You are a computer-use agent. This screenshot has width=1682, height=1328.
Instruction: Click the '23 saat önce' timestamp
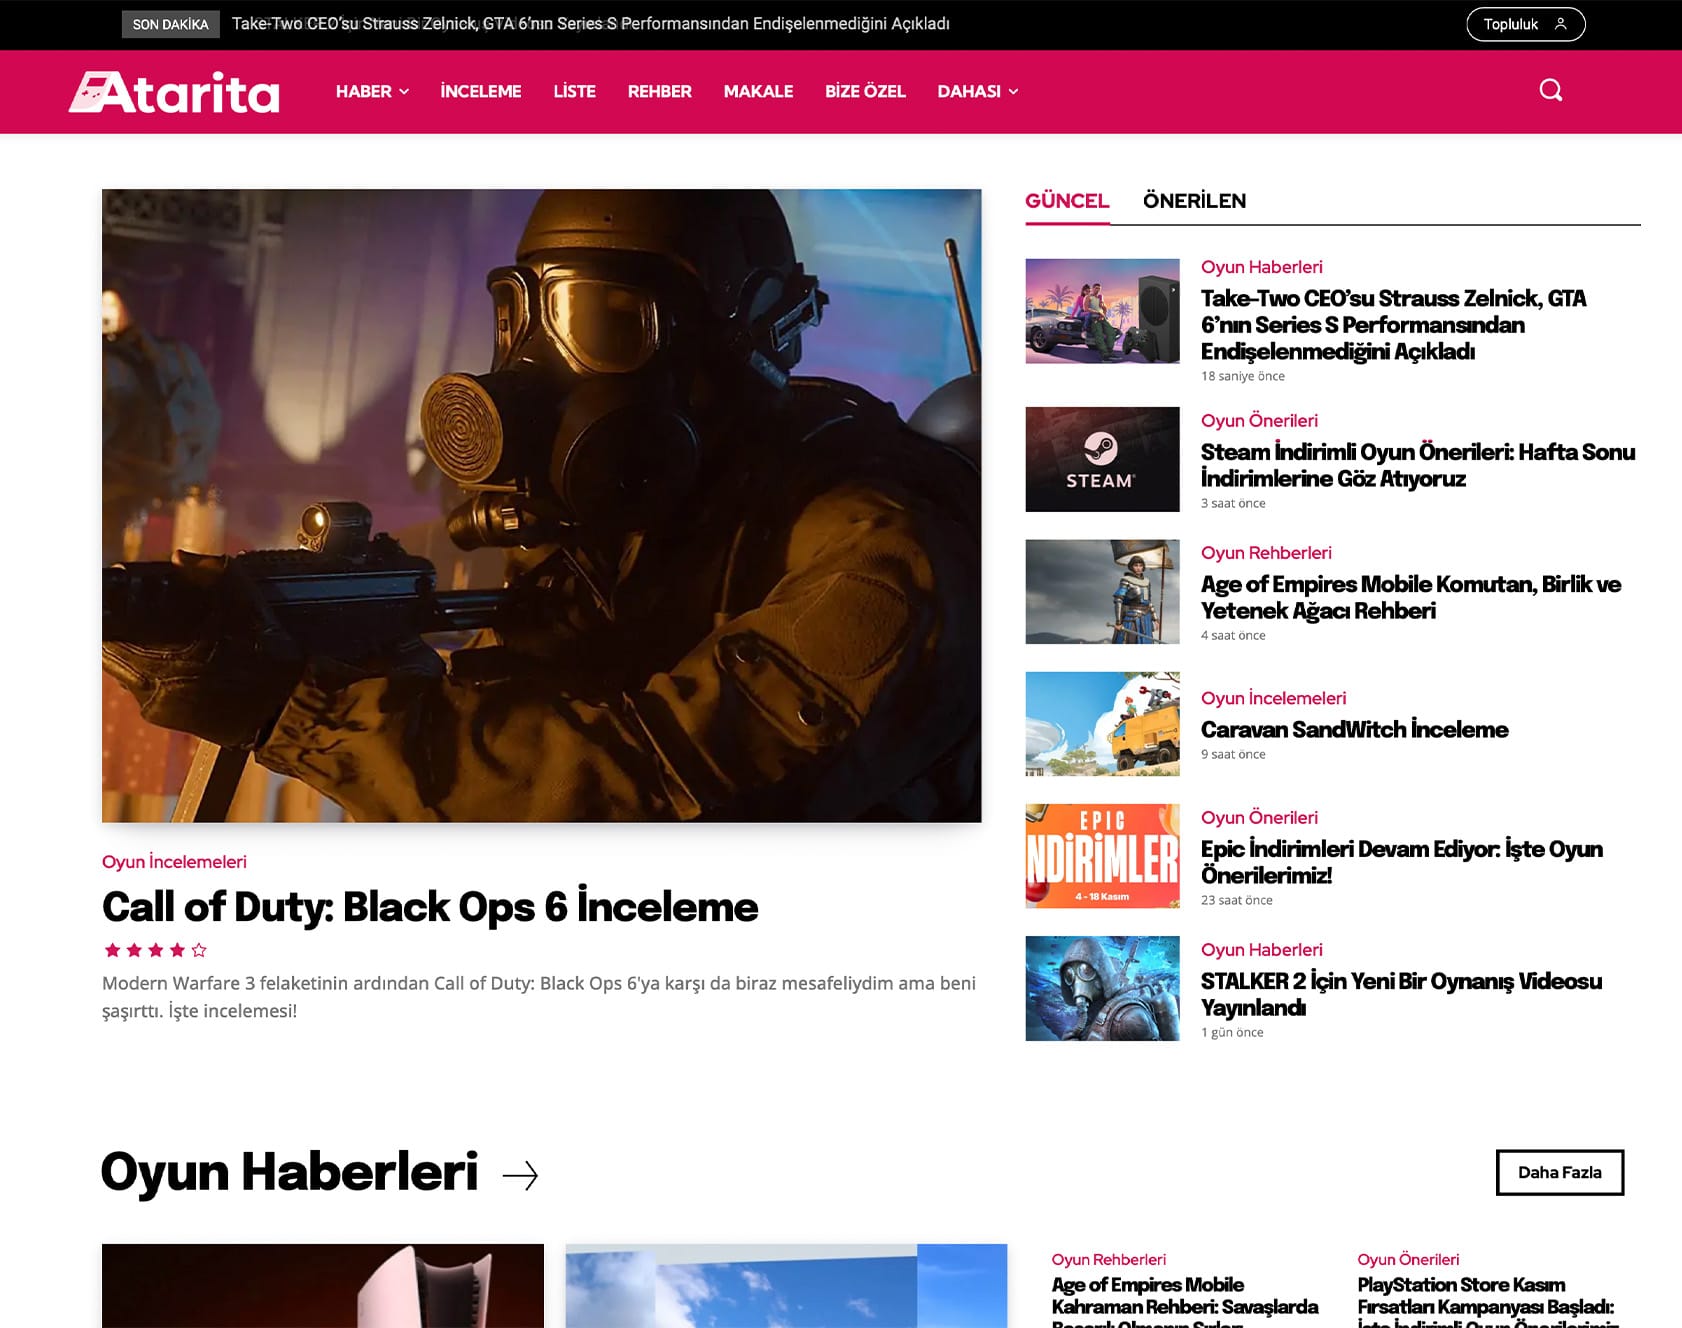click(1237, 900)
